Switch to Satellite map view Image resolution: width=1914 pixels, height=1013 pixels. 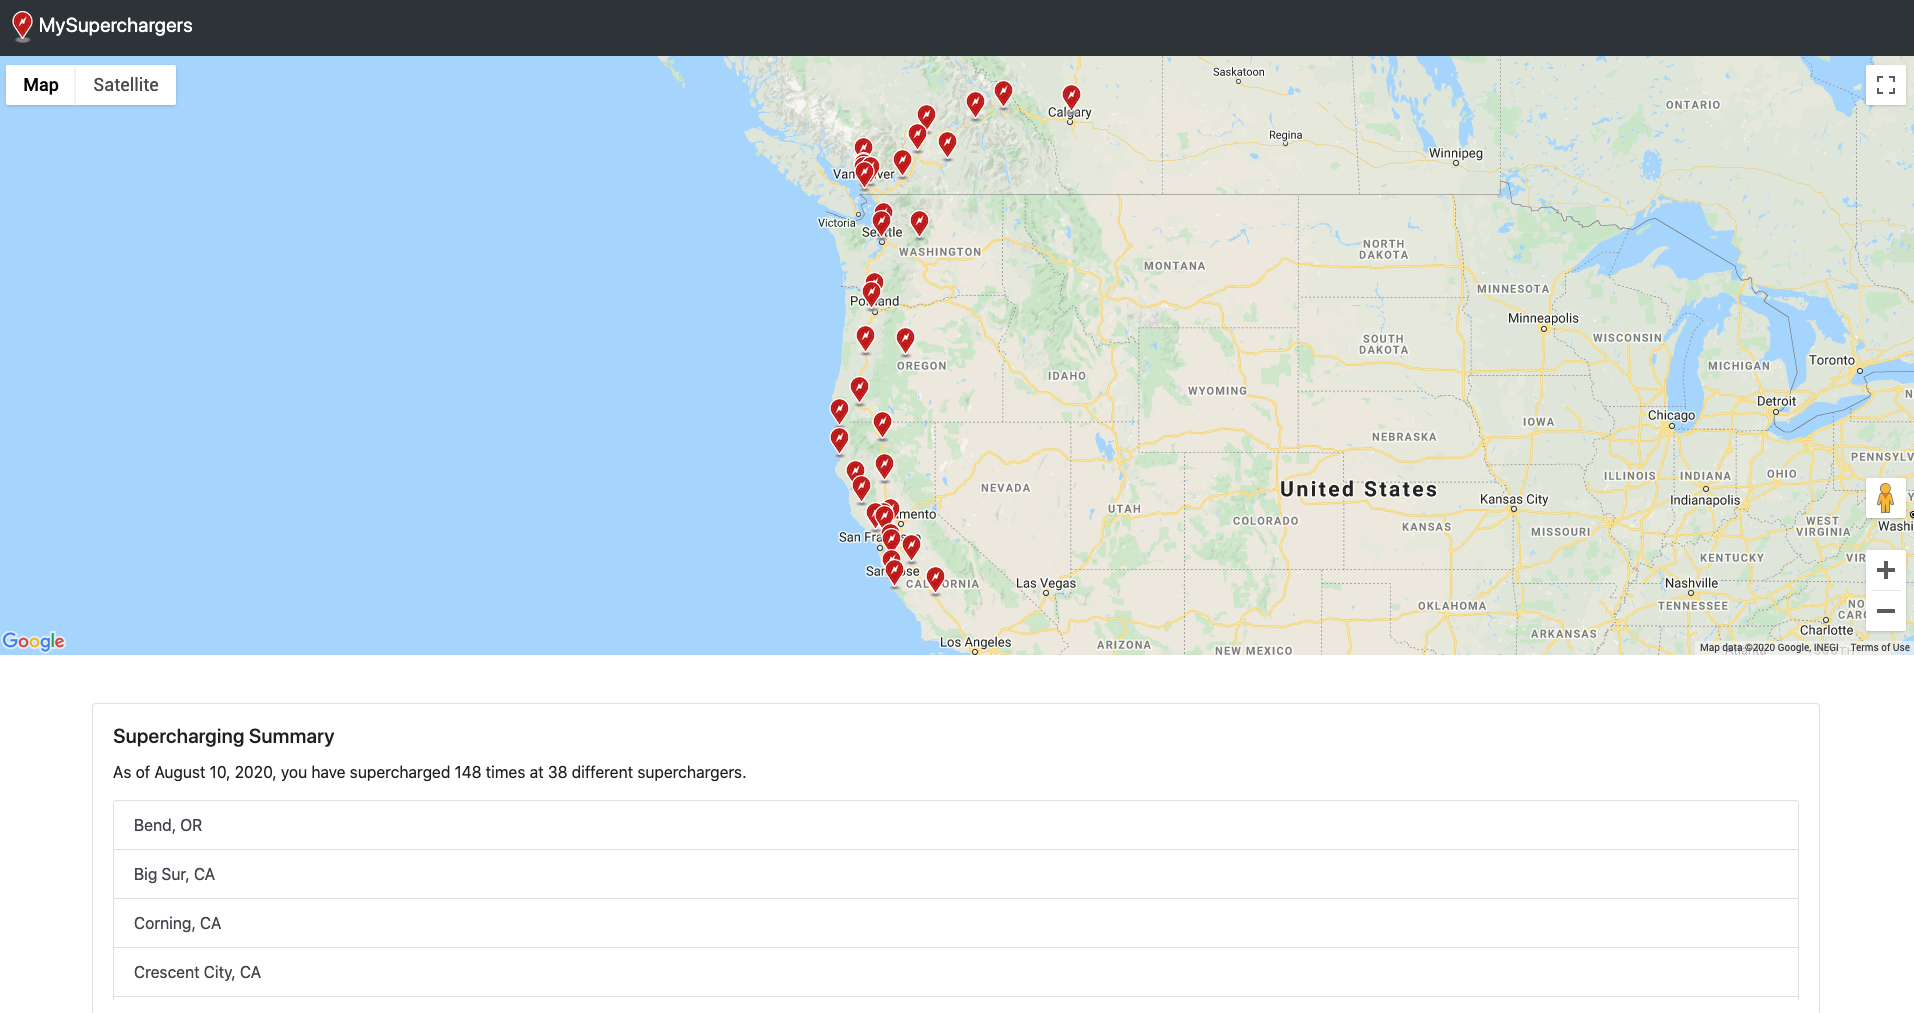coord(126,85)
